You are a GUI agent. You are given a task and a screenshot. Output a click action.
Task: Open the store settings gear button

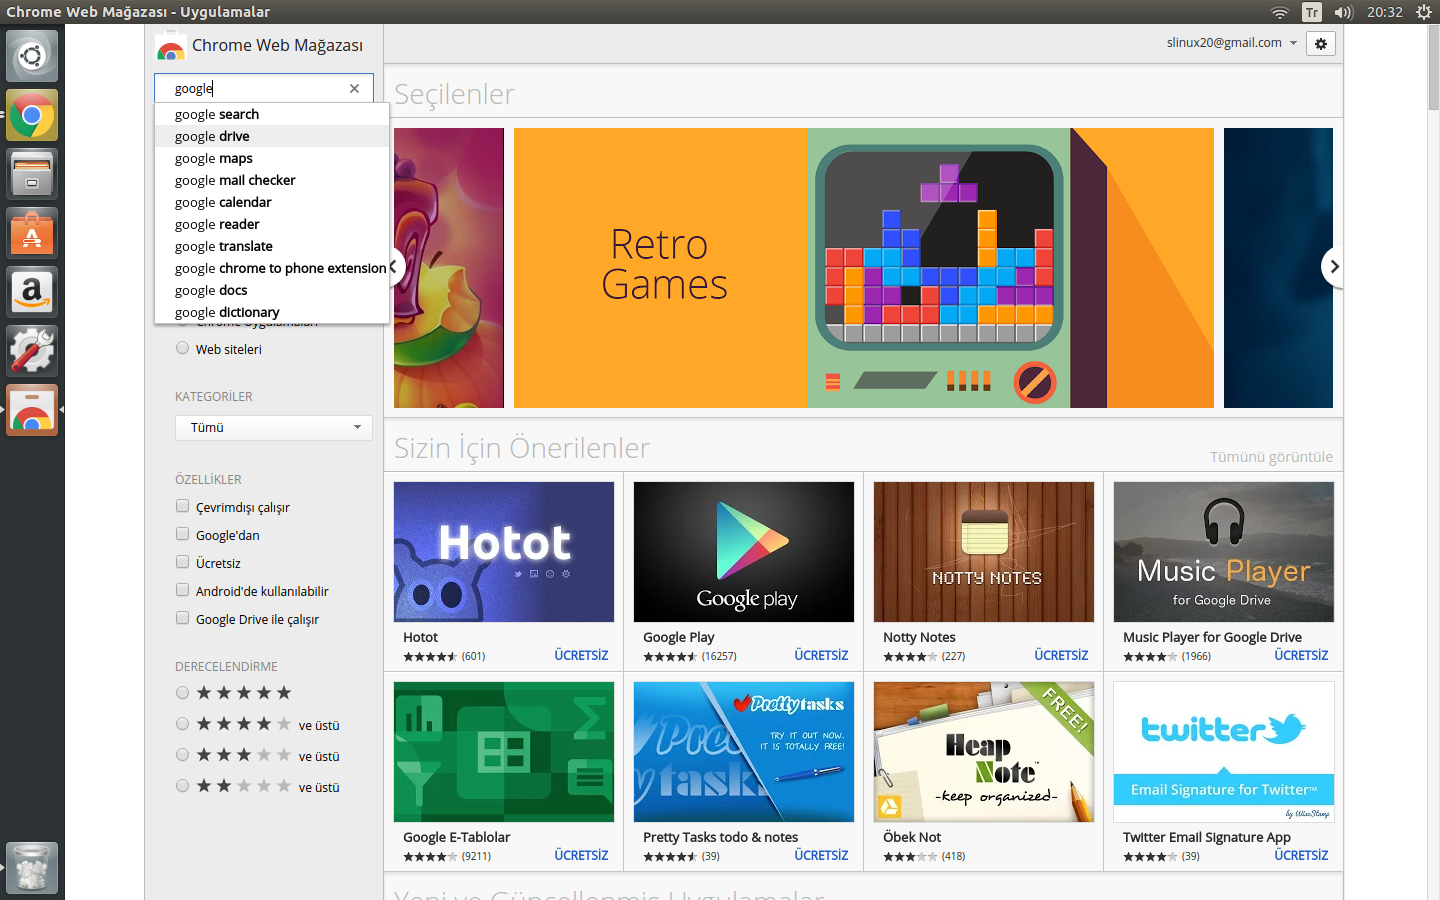(1321, 43)
